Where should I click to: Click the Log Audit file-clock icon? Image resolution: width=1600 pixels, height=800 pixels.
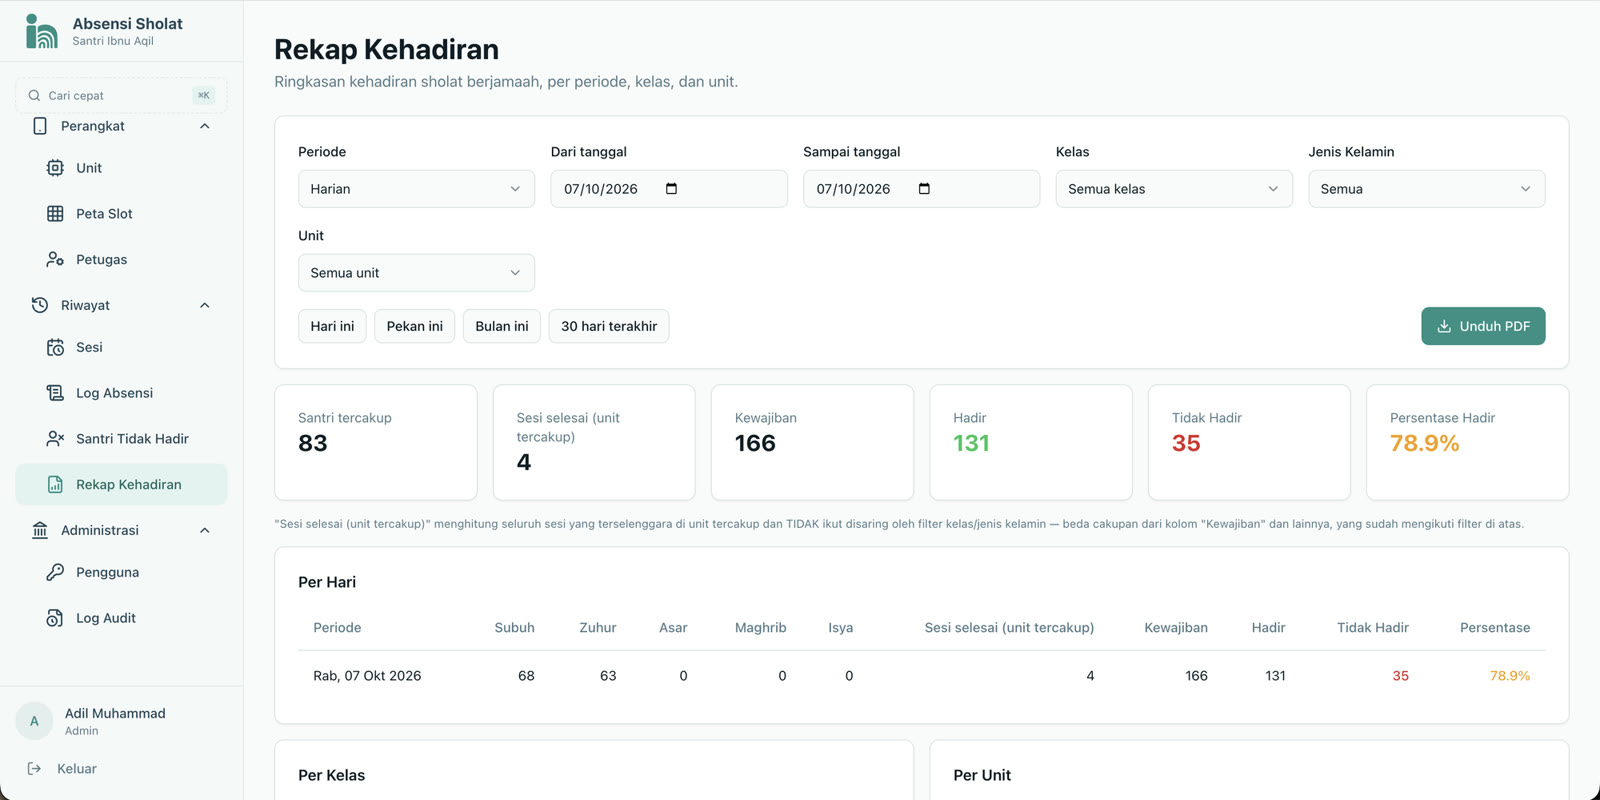click(x=55, y=618)
